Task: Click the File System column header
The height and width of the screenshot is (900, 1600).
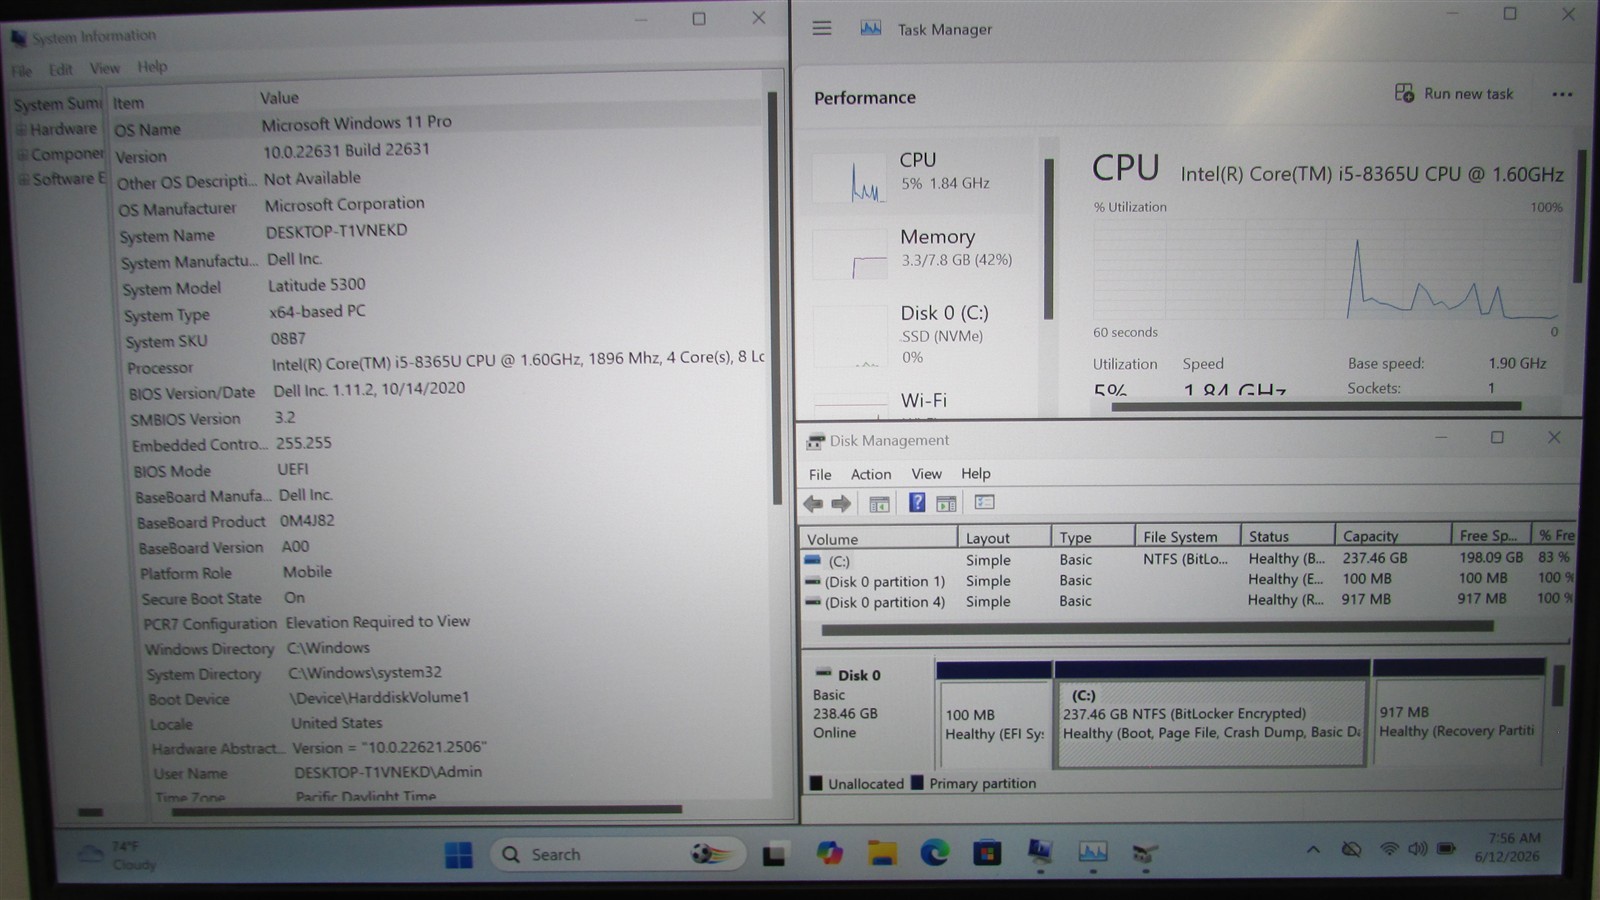Action: point(1187,537)
